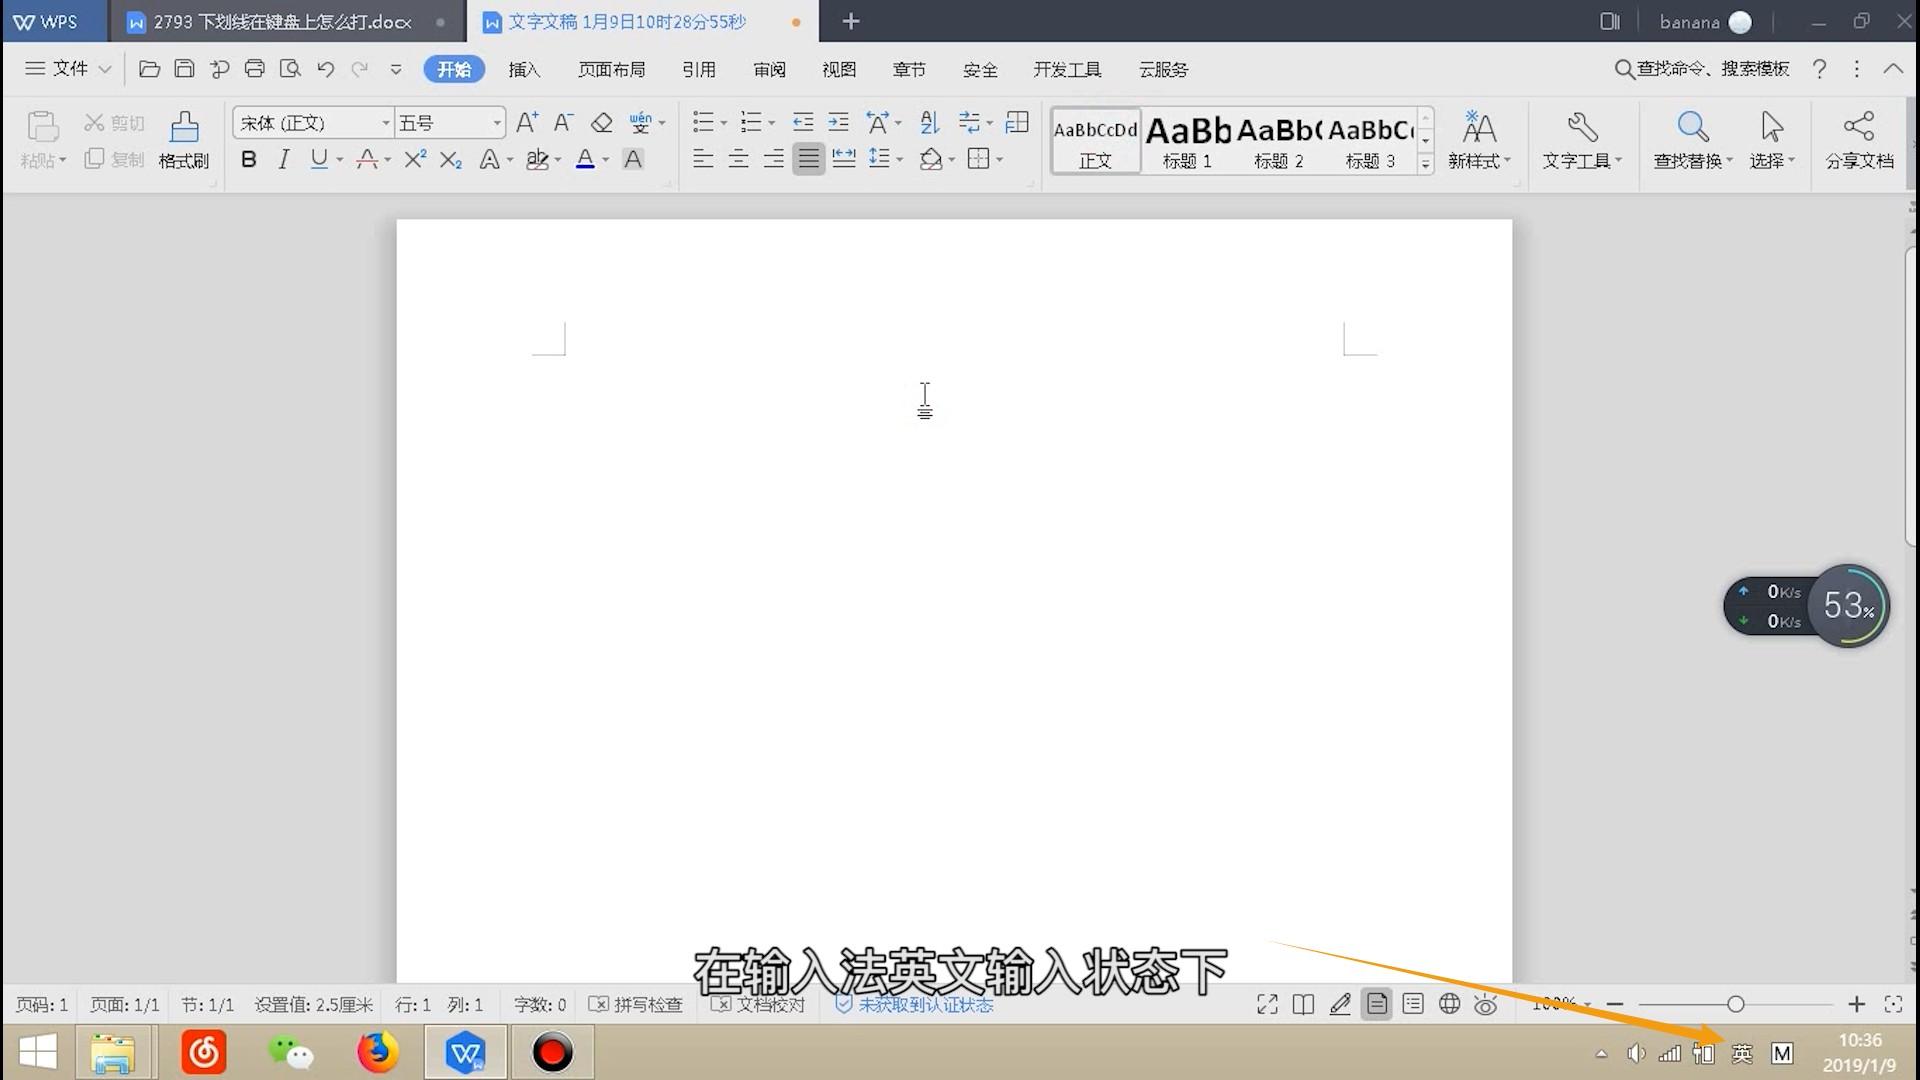Toggle spell check (拼写检查) in status bar

[635, 1004]
